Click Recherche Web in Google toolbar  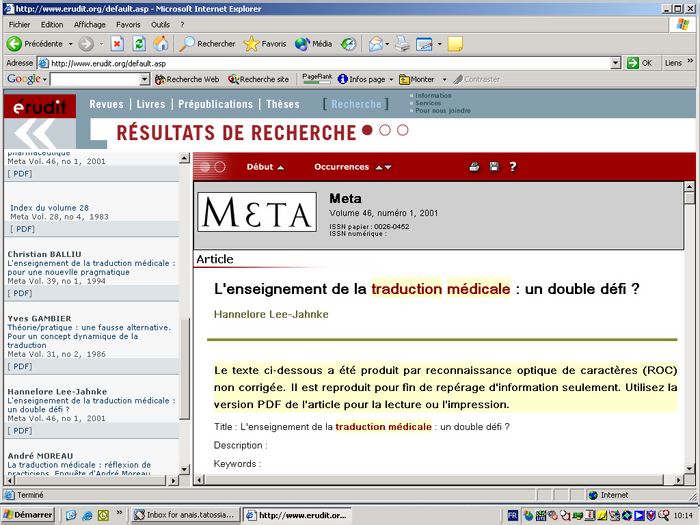pyautogui.click(x=187, y=79)
